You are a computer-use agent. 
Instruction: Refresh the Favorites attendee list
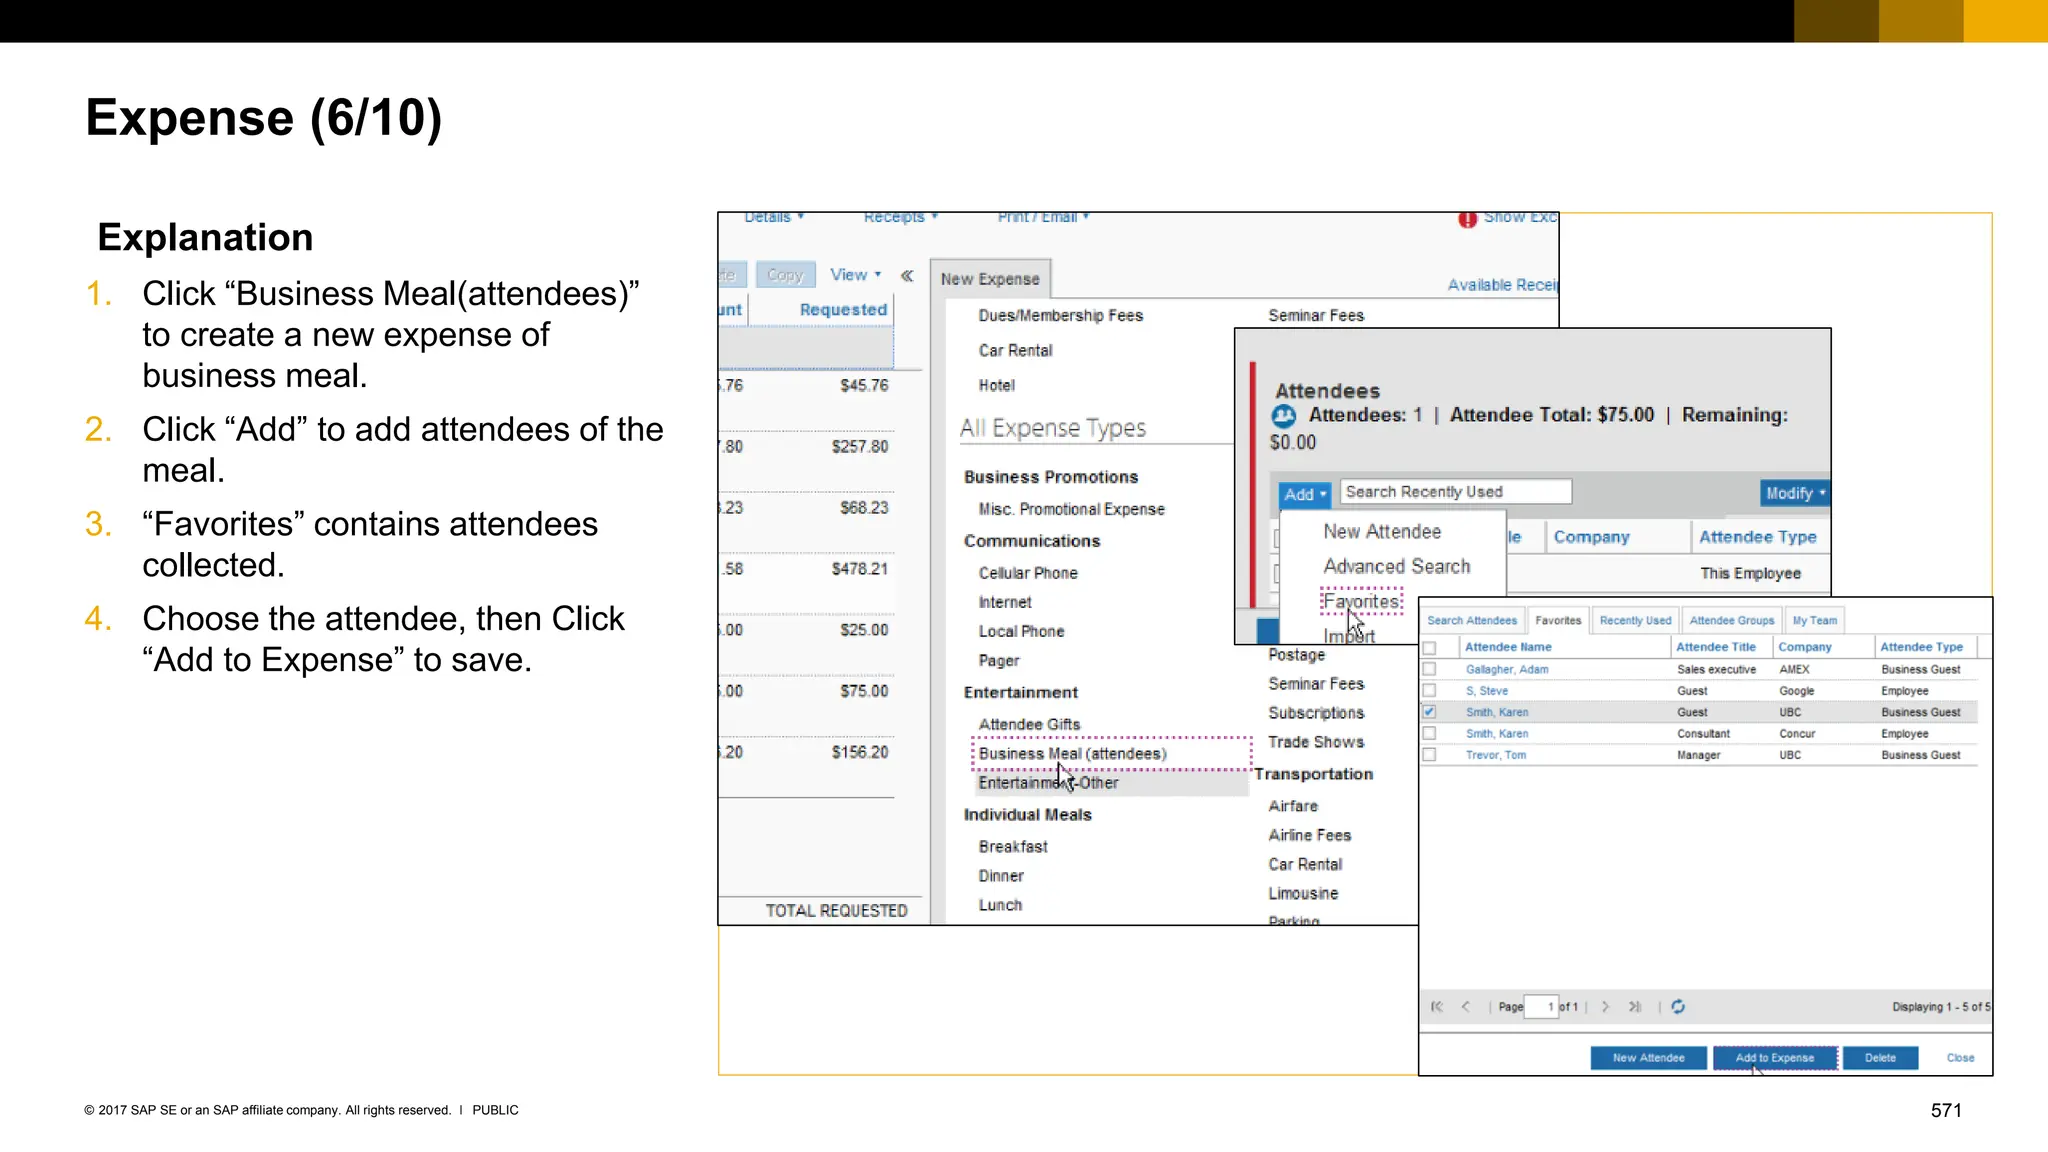tap(1678, 1007)
